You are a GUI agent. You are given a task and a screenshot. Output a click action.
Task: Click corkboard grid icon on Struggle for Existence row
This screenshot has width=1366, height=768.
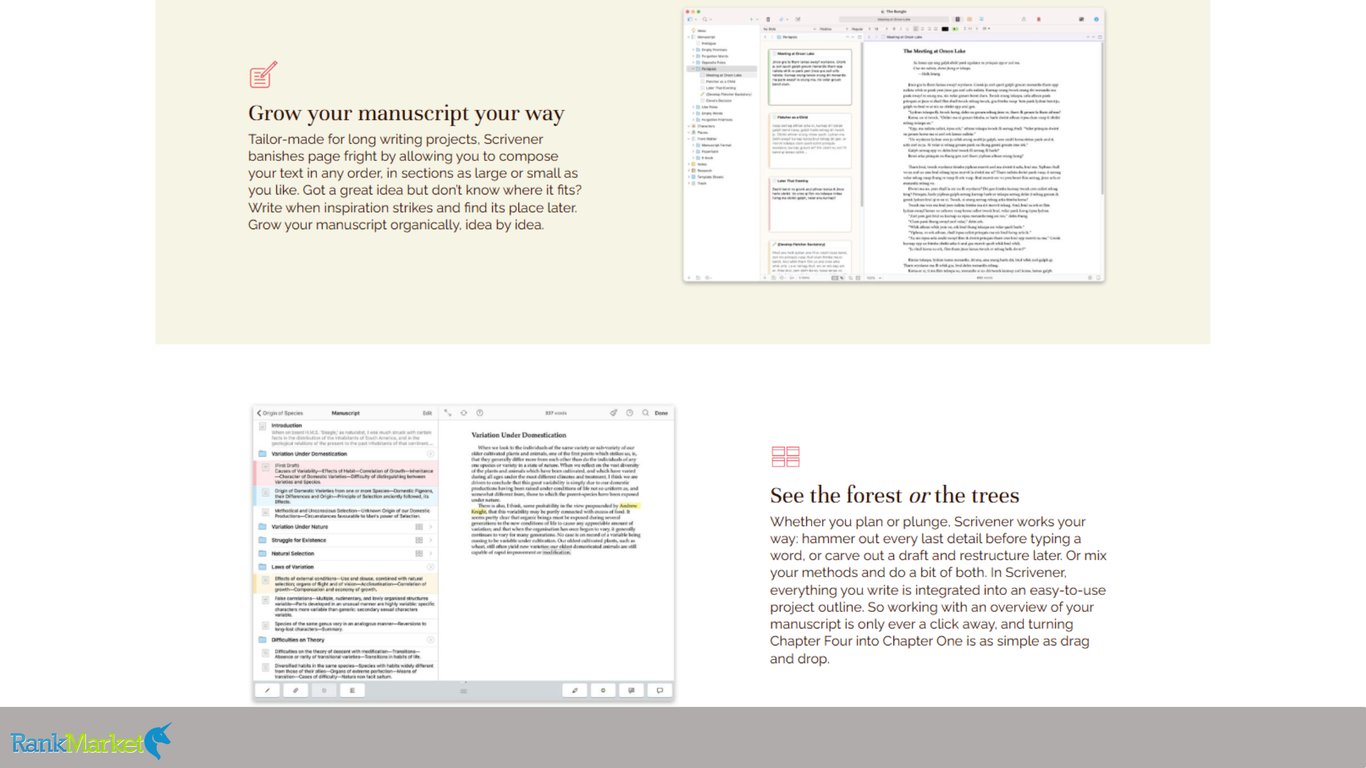tap(419, 540)
